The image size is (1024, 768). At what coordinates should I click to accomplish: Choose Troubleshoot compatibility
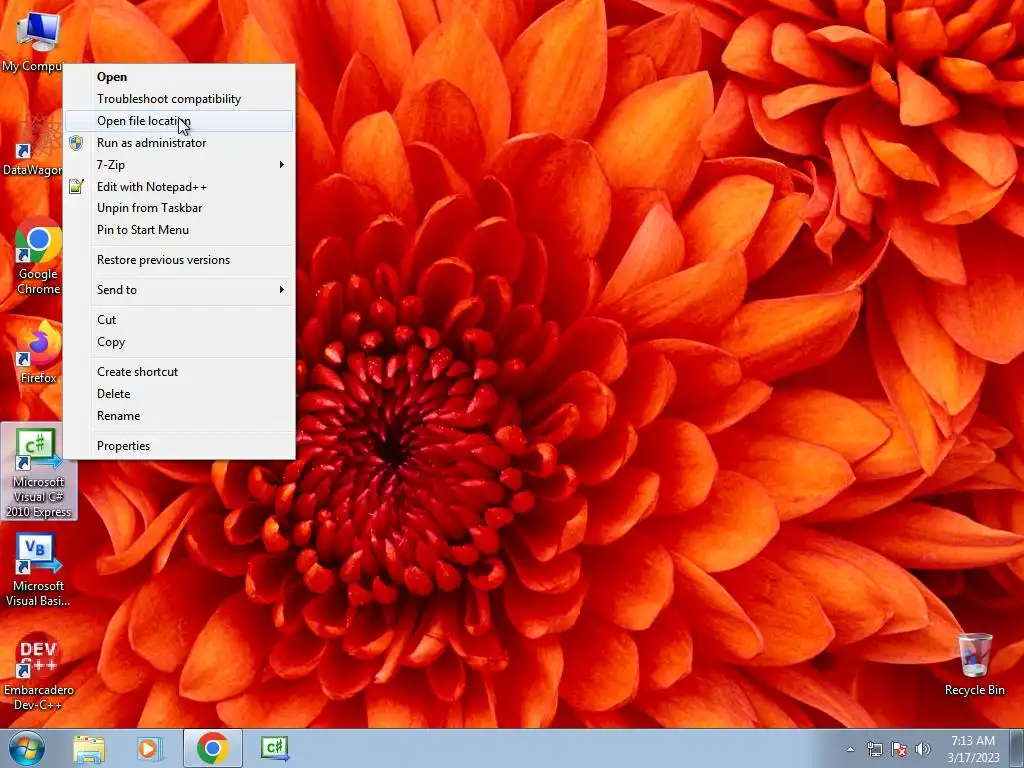pyautogui.click(x=179, y=99)
